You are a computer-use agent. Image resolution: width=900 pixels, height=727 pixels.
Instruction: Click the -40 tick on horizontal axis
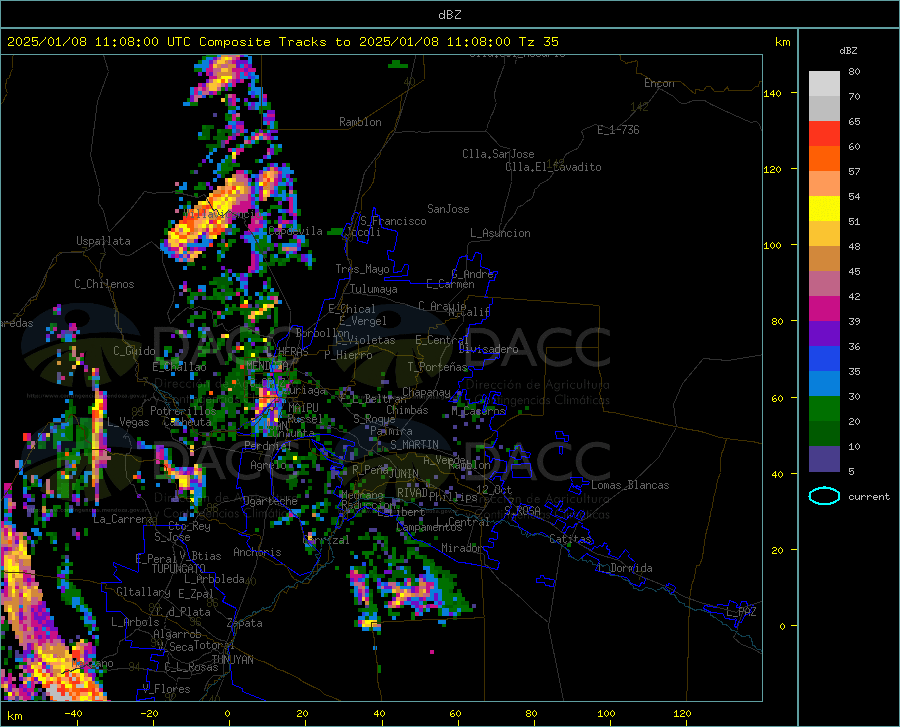click(x=73, y=714)
